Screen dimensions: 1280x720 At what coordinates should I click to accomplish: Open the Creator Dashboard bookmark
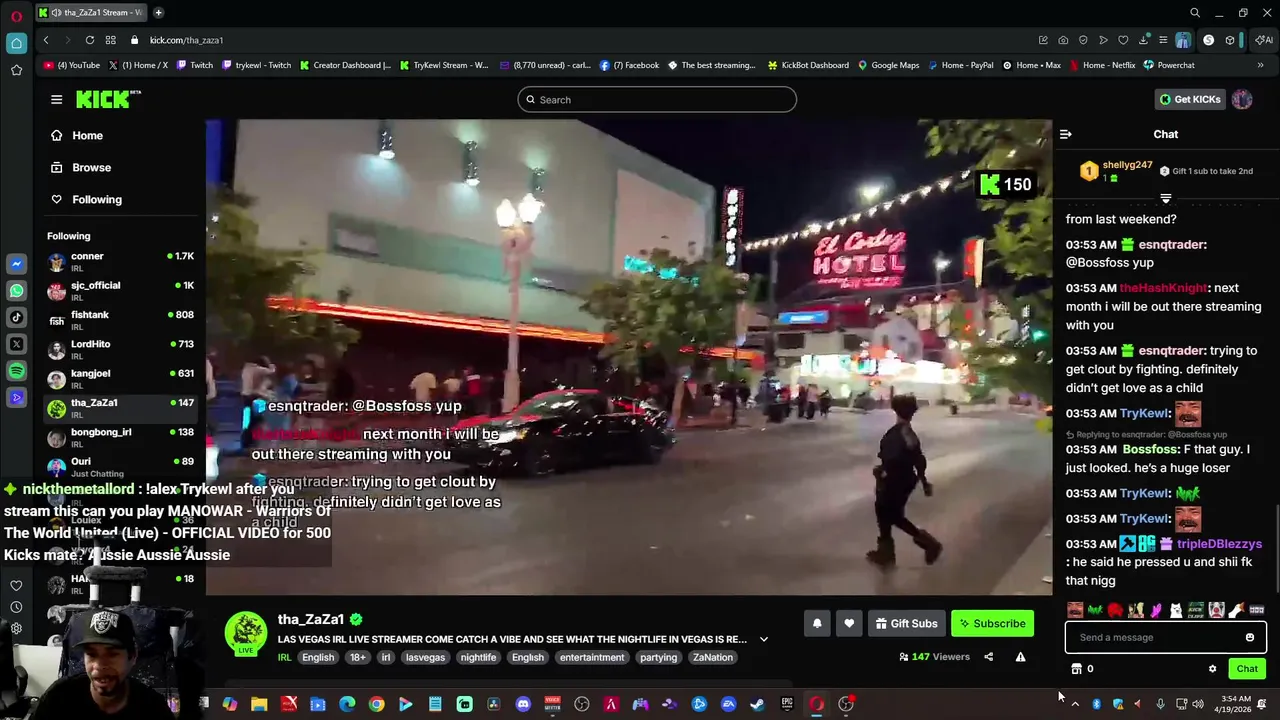click(x=345, y=65)
